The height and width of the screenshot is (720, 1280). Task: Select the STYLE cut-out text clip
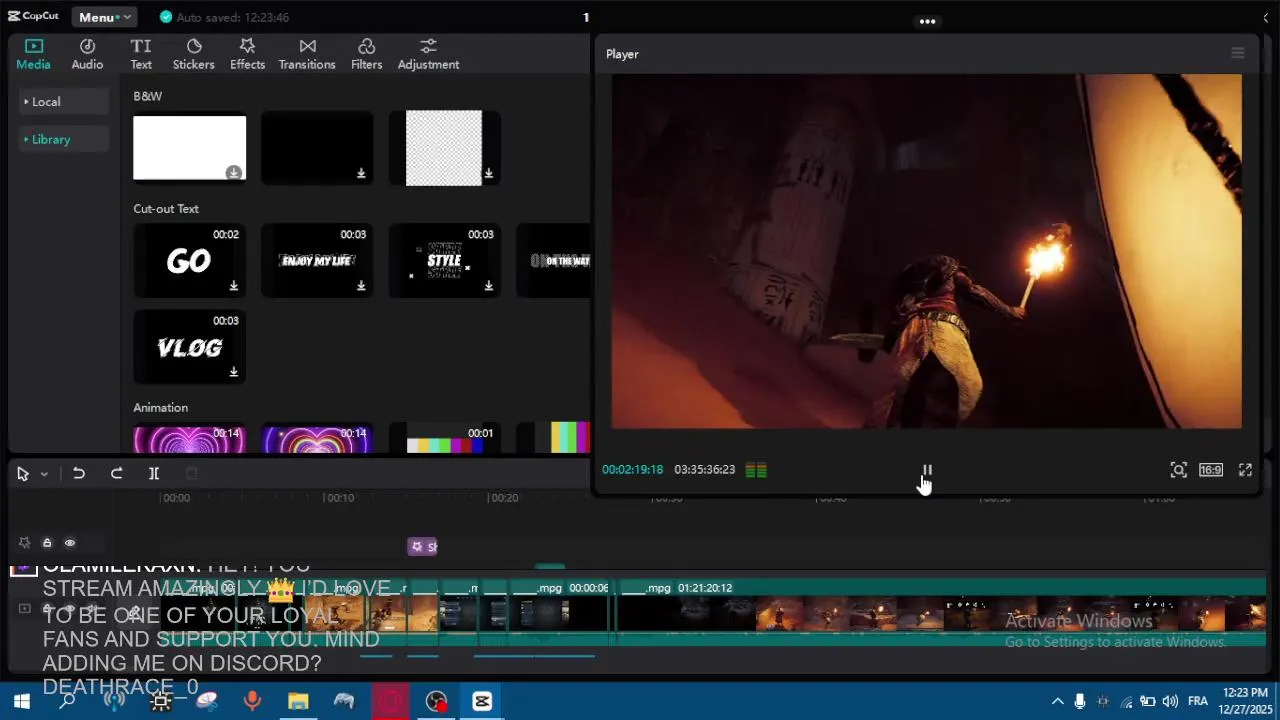(x=445, y=260)
